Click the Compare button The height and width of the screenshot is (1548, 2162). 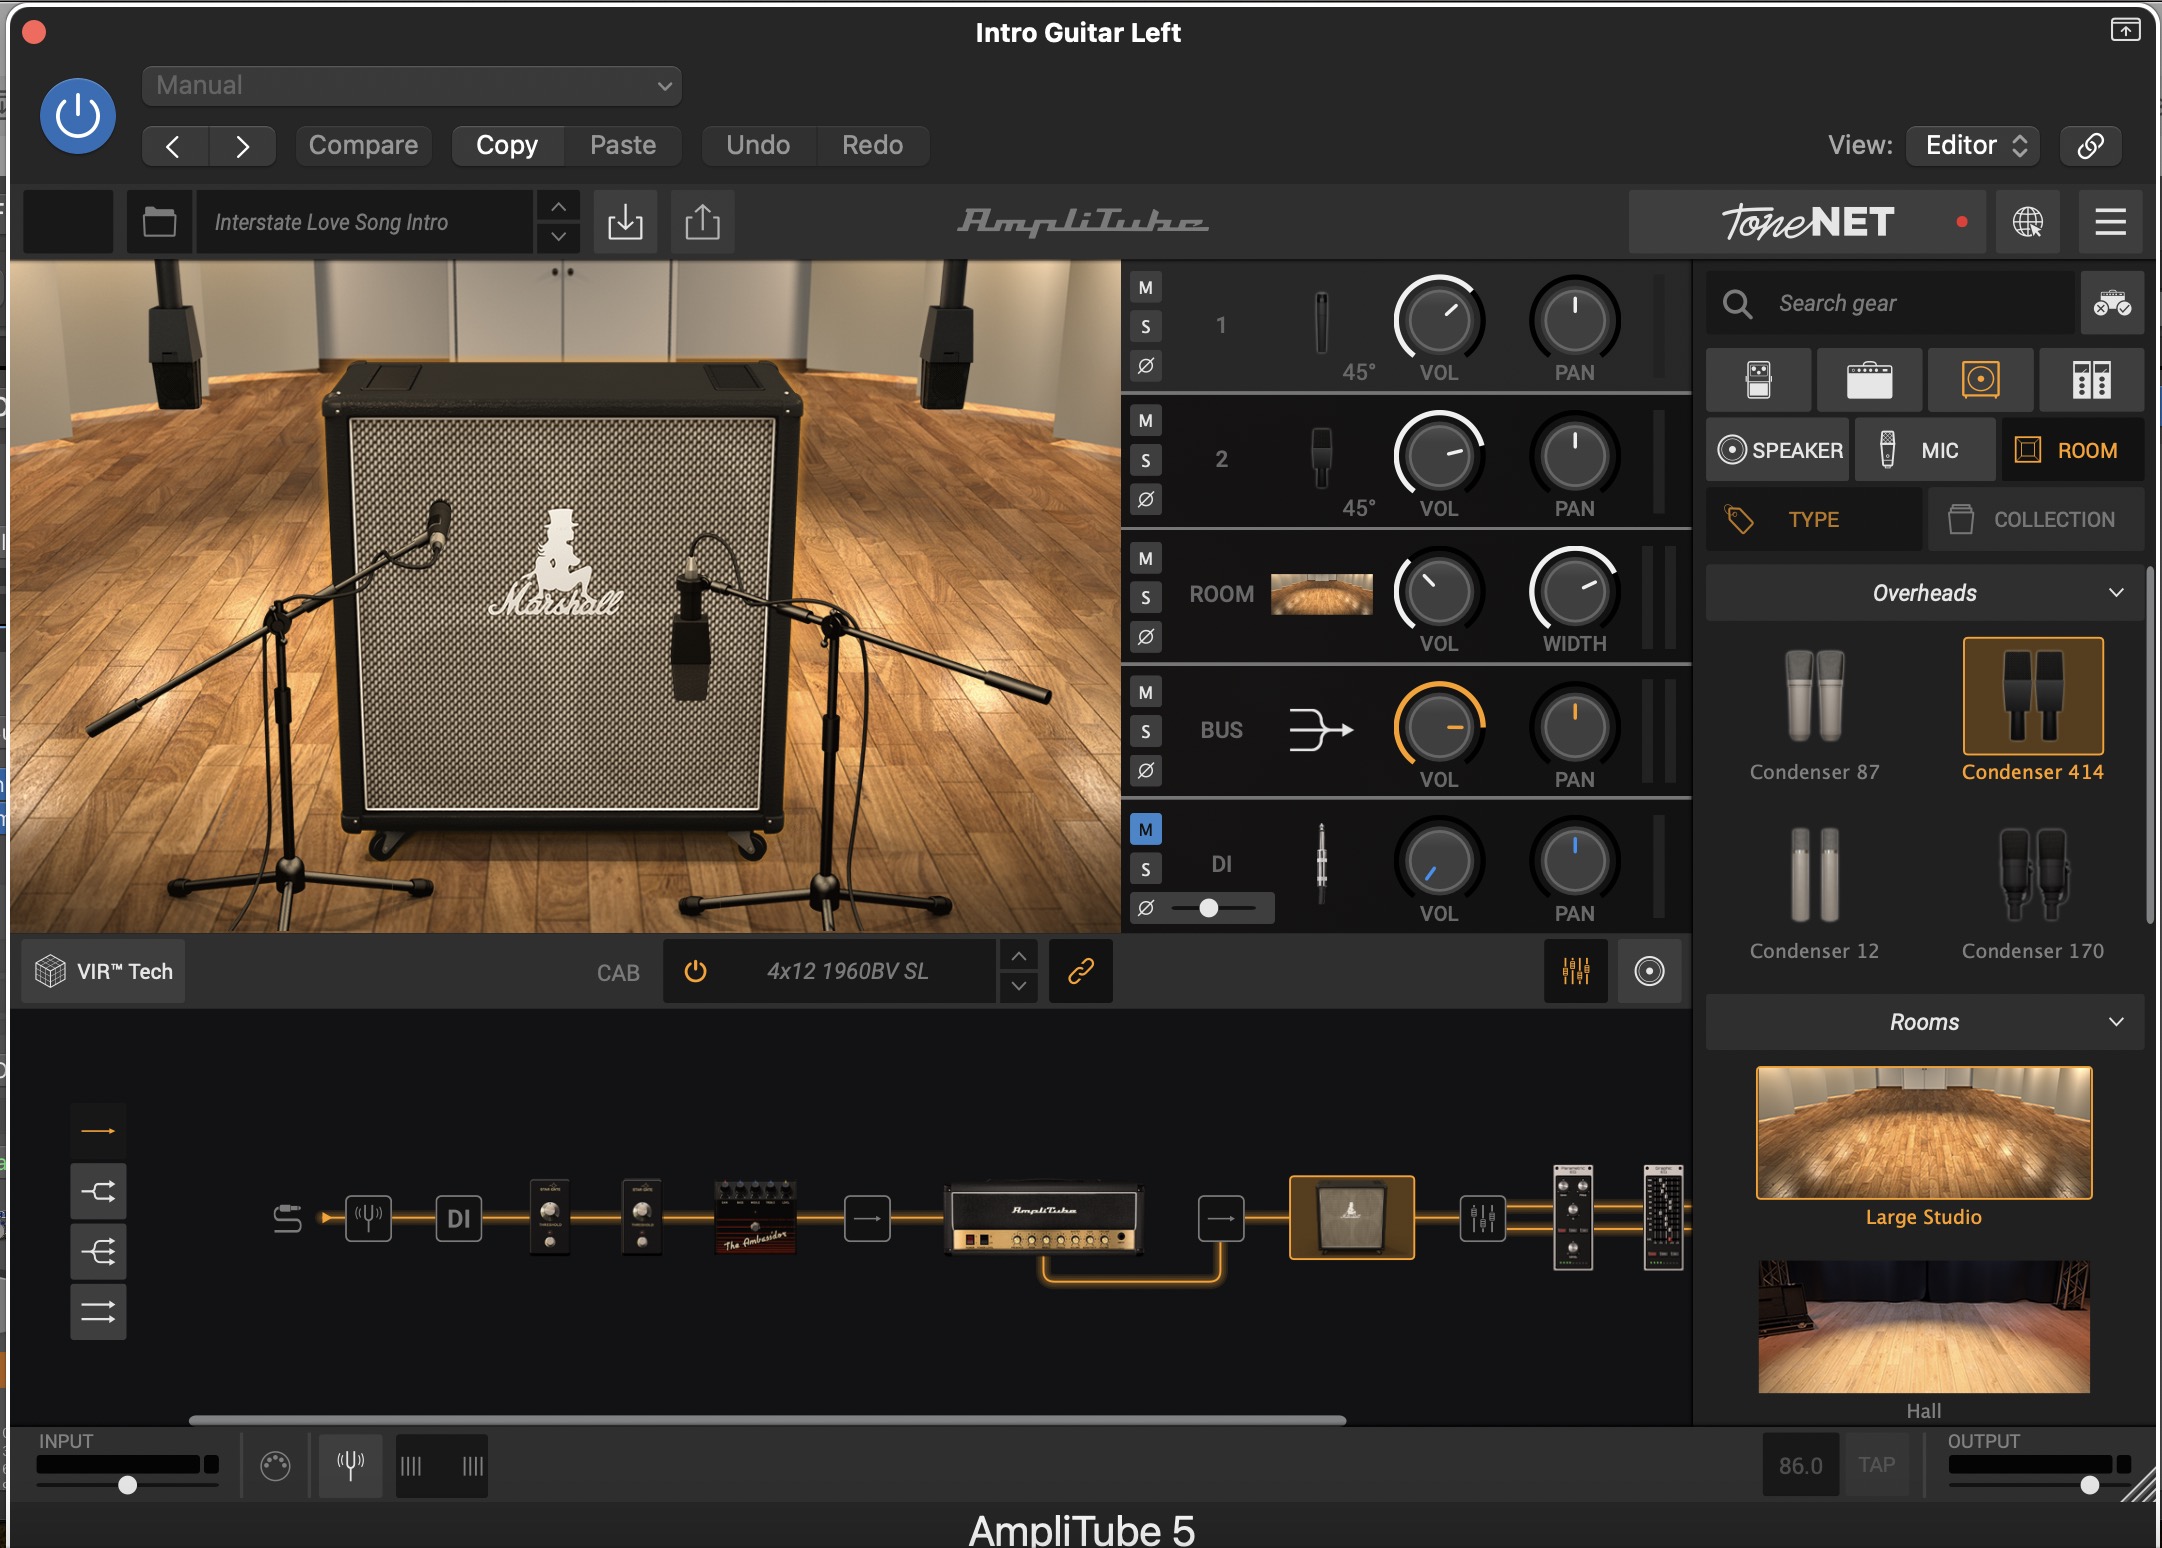point(364,146)
